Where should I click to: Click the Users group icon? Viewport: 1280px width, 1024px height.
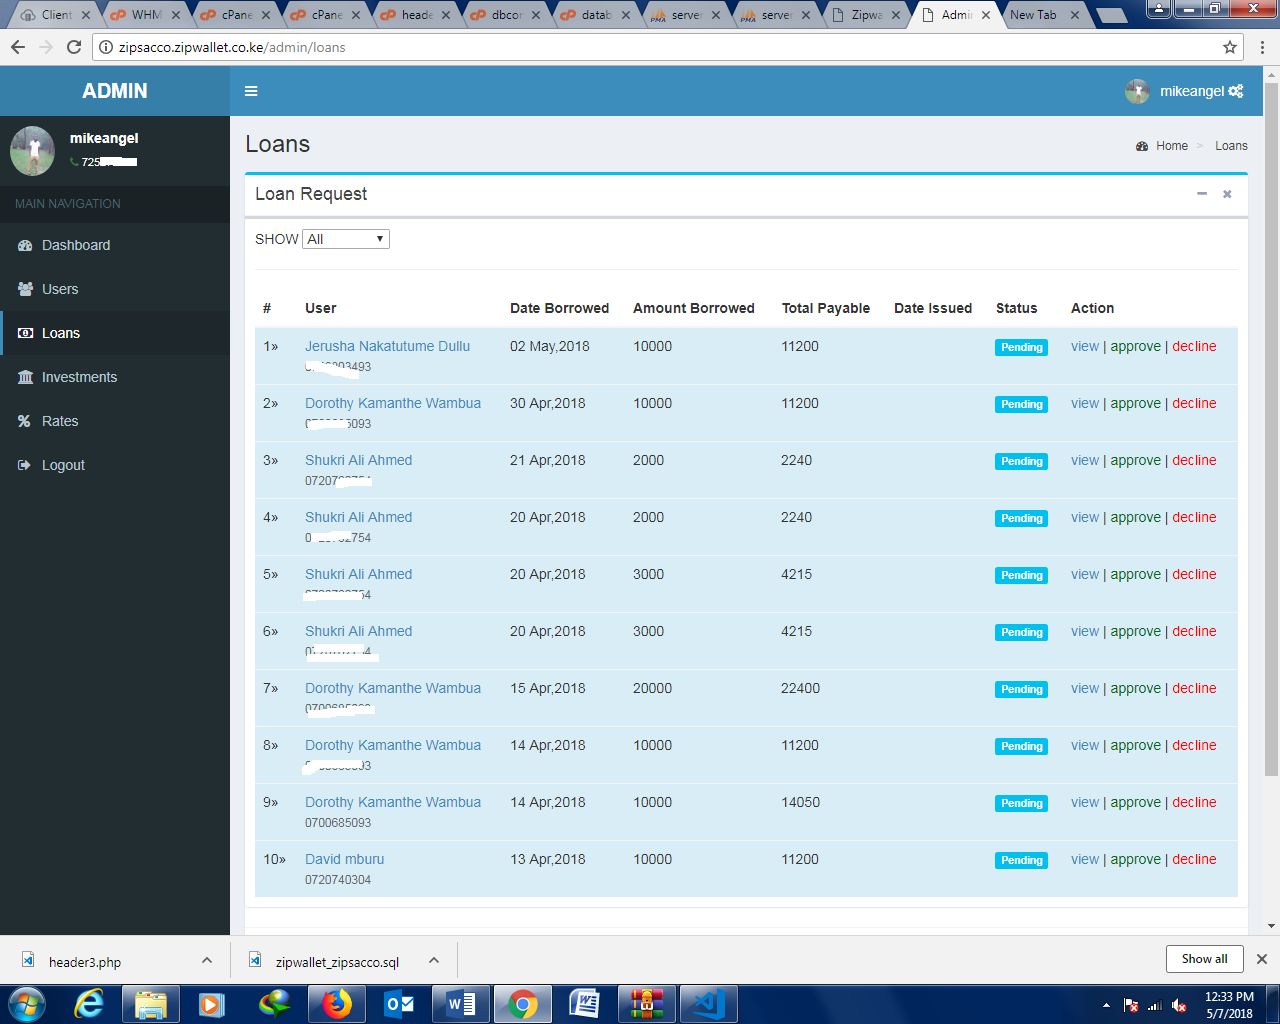coord(25,289)
